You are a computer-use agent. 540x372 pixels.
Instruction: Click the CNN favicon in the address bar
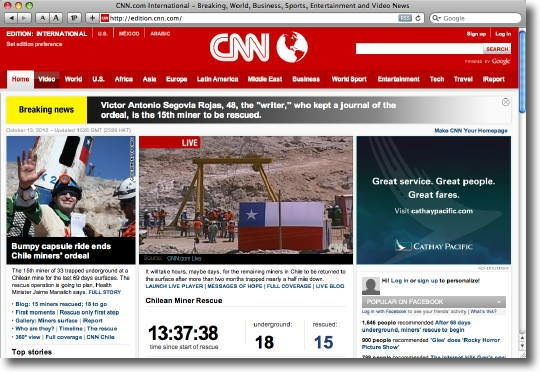(105, 18)
